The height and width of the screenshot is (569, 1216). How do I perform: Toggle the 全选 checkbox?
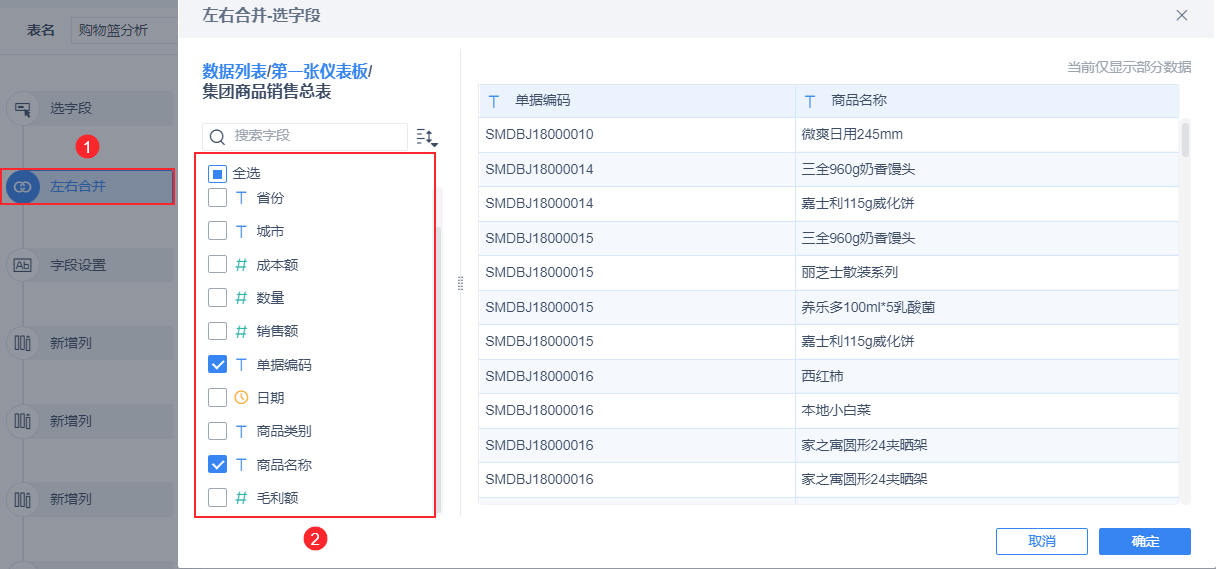pos(217,173)
